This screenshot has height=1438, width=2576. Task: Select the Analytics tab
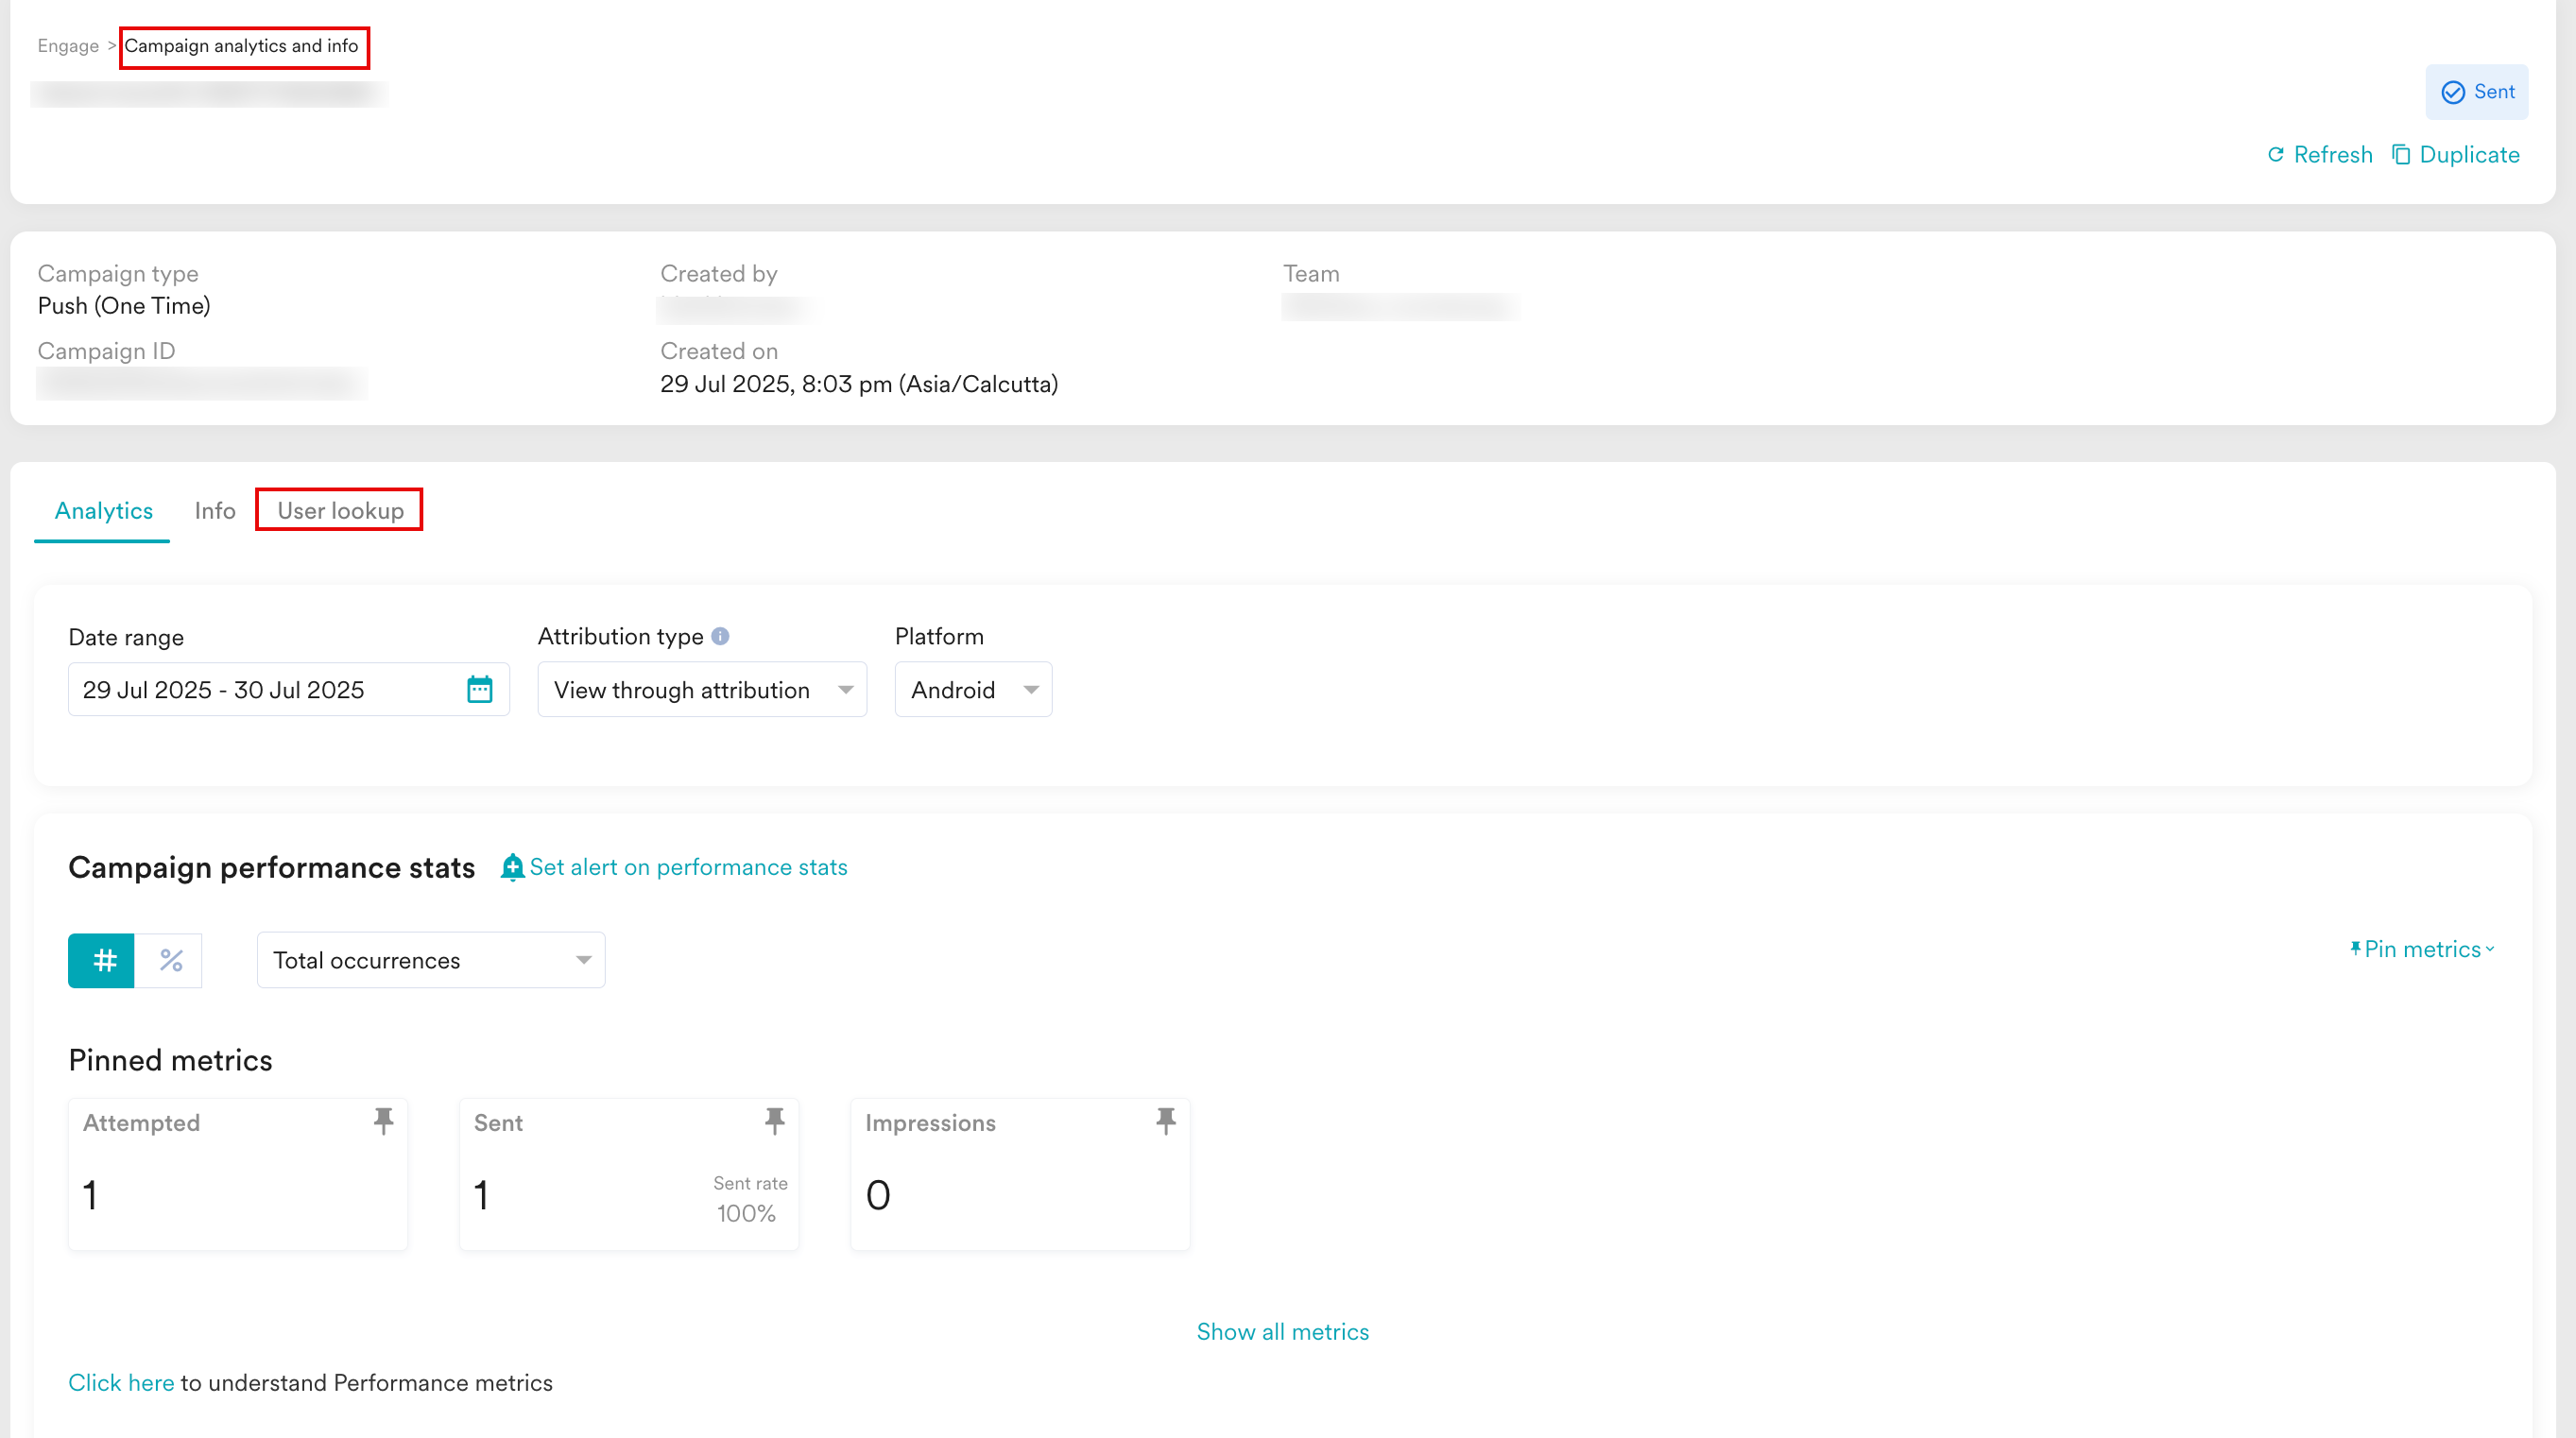point(103,511)
